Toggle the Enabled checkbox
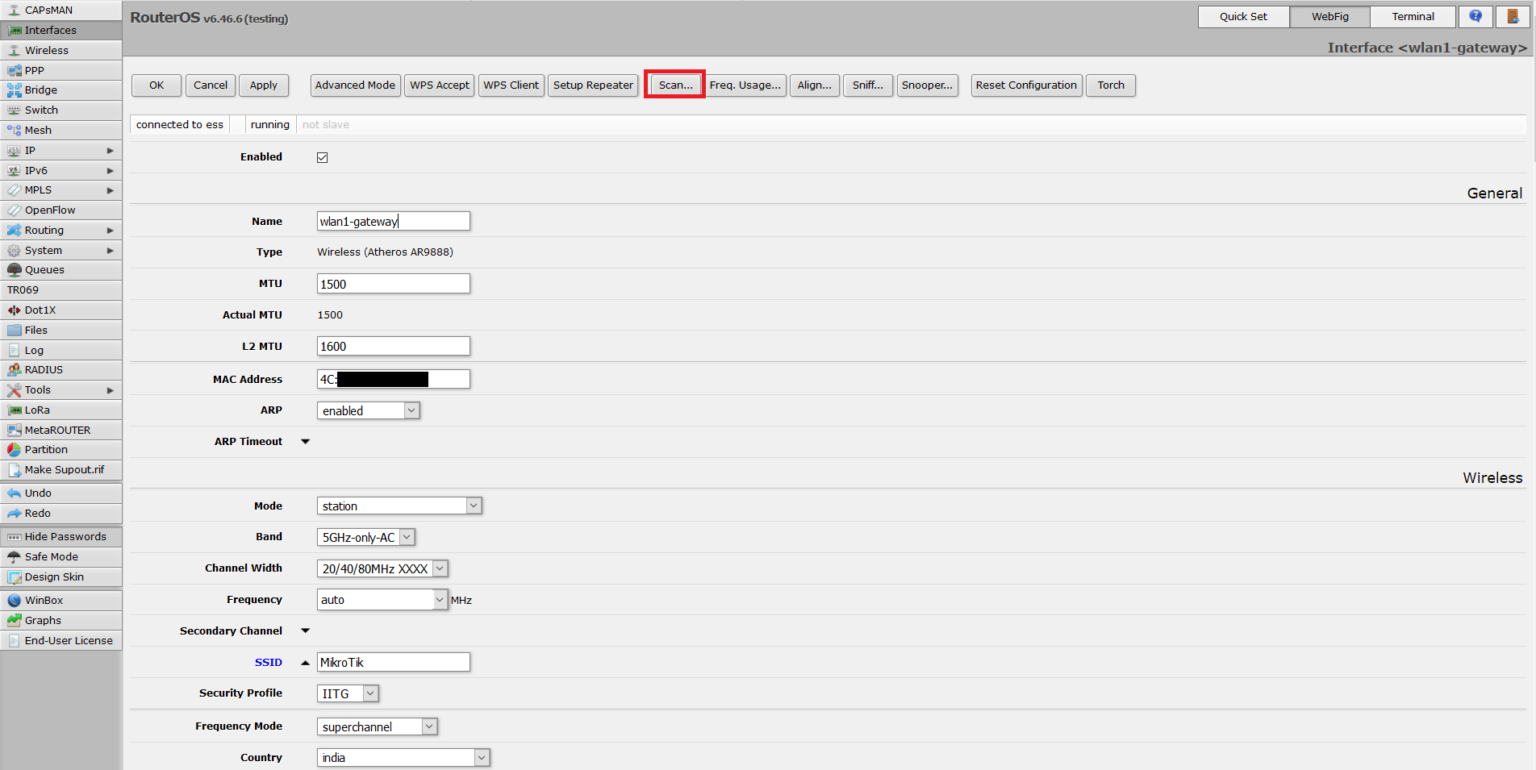Screen dimensions: 1536x770 (322, 157)
